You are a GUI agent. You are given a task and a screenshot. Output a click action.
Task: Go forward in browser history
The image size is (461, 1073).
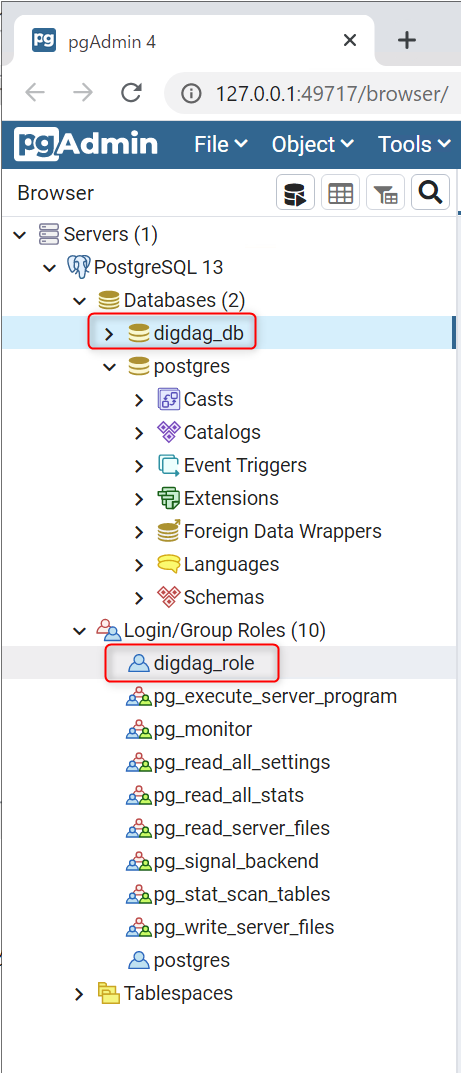coord(83,93)
